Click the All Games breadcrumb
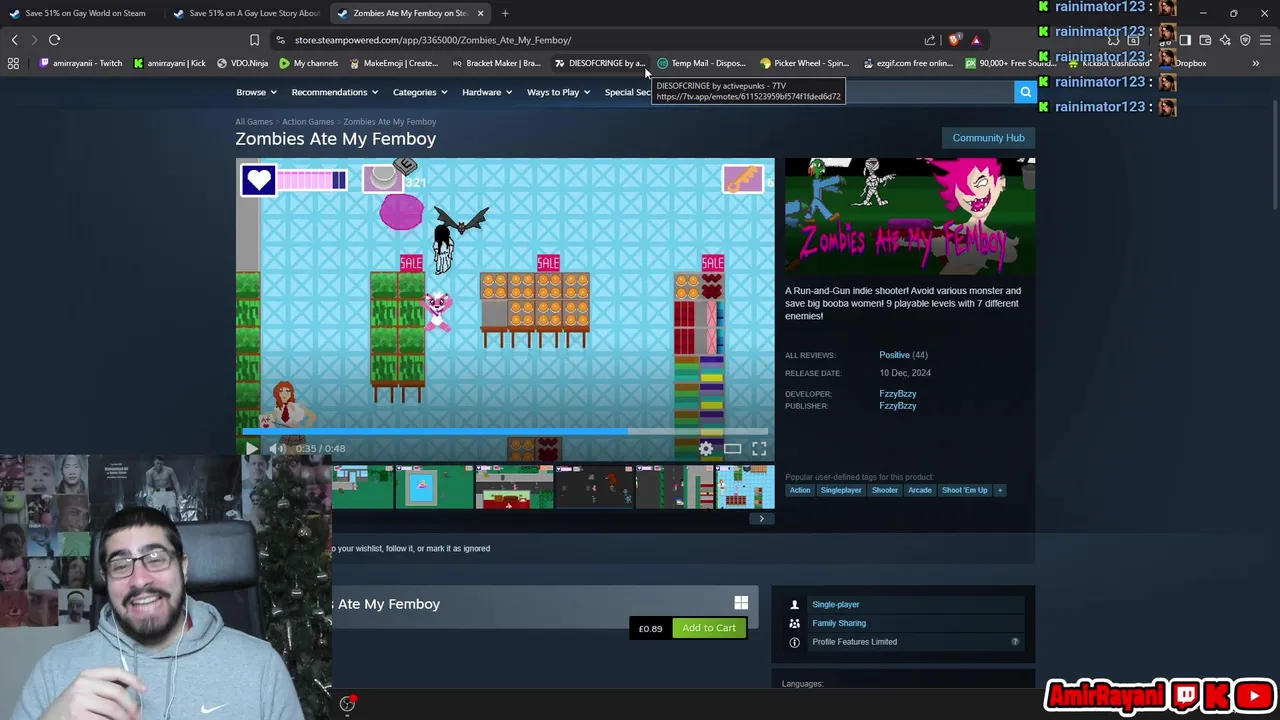This screenshot has height=720, width=1280. [254, 122]
